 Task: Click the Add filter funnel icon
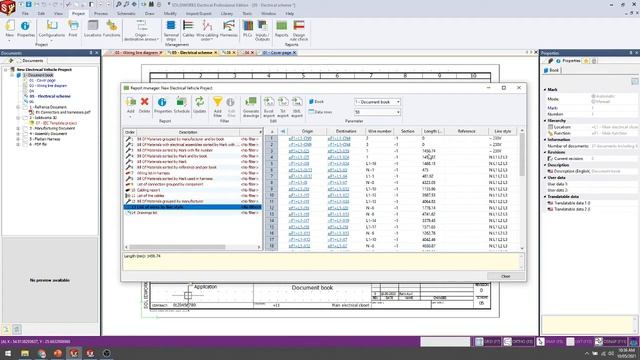[x=218, y=102]
